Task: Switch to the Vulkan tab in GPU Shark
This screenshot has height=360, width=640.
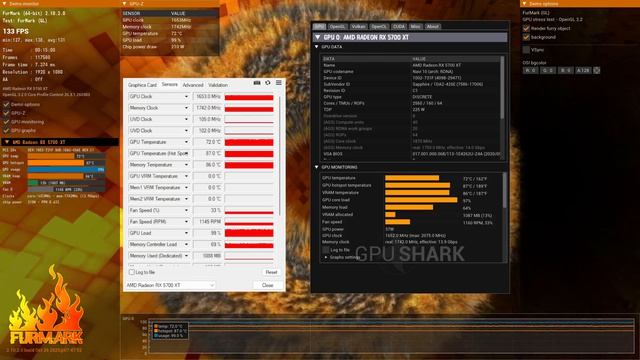Action: pyautogui.click(x=358, y=27)
